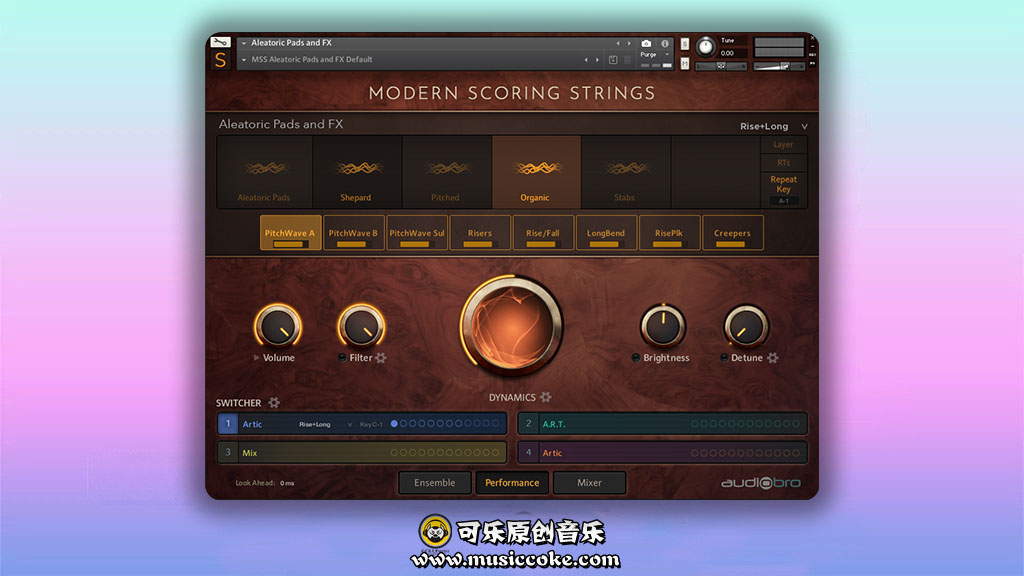Open Filter settings gear
The width and height of the screenshot is (1024, 576).
coord(381,358)
